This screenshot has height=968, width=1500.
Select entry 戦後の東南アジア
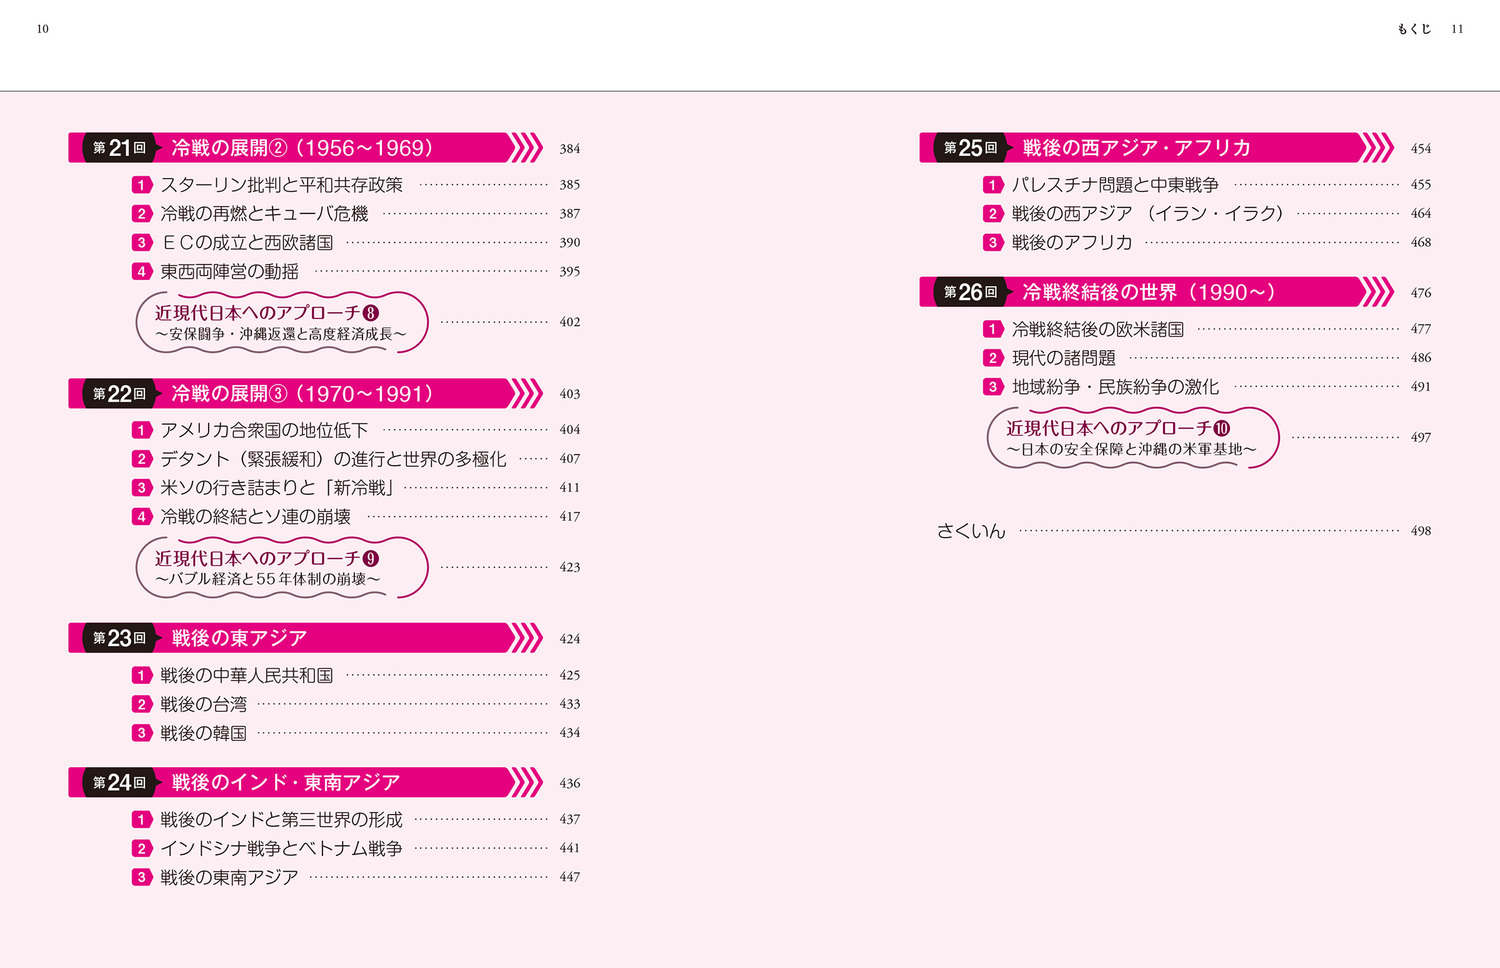[x=230, y=878]
